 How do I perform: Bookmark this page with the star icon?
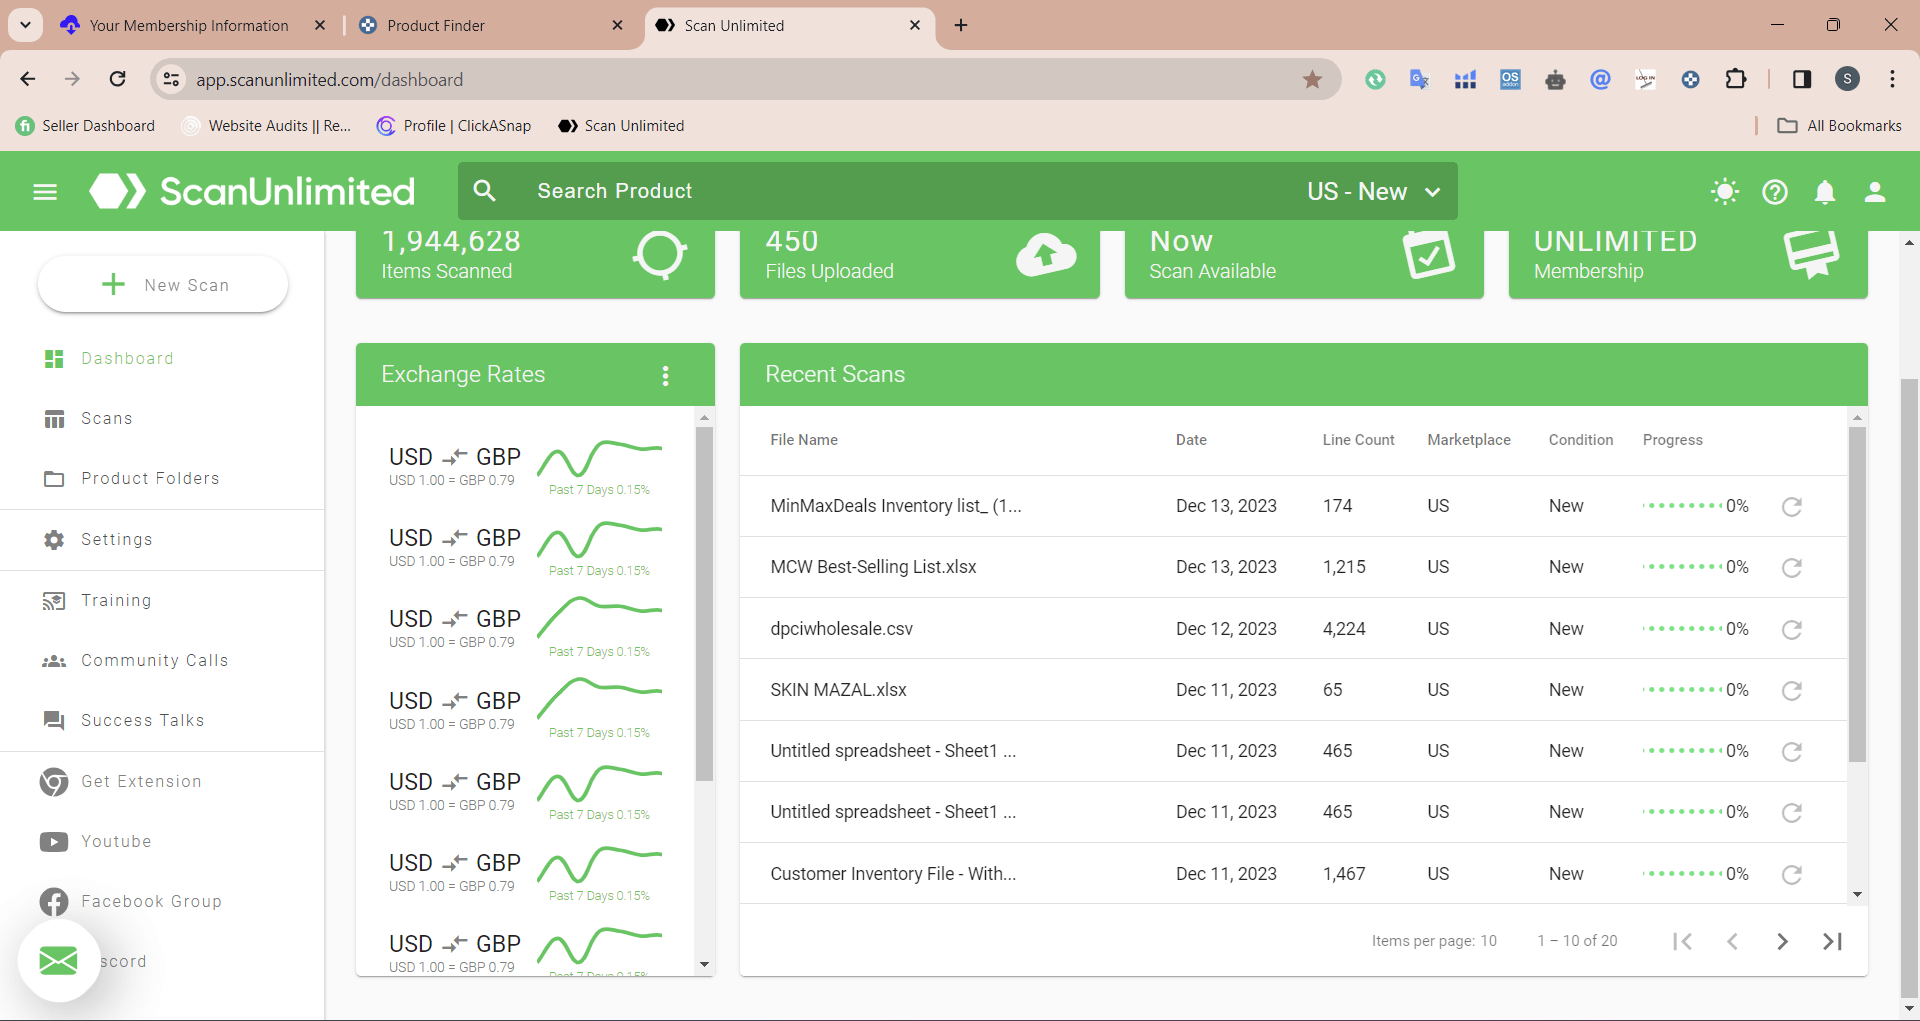[1312, 79]
